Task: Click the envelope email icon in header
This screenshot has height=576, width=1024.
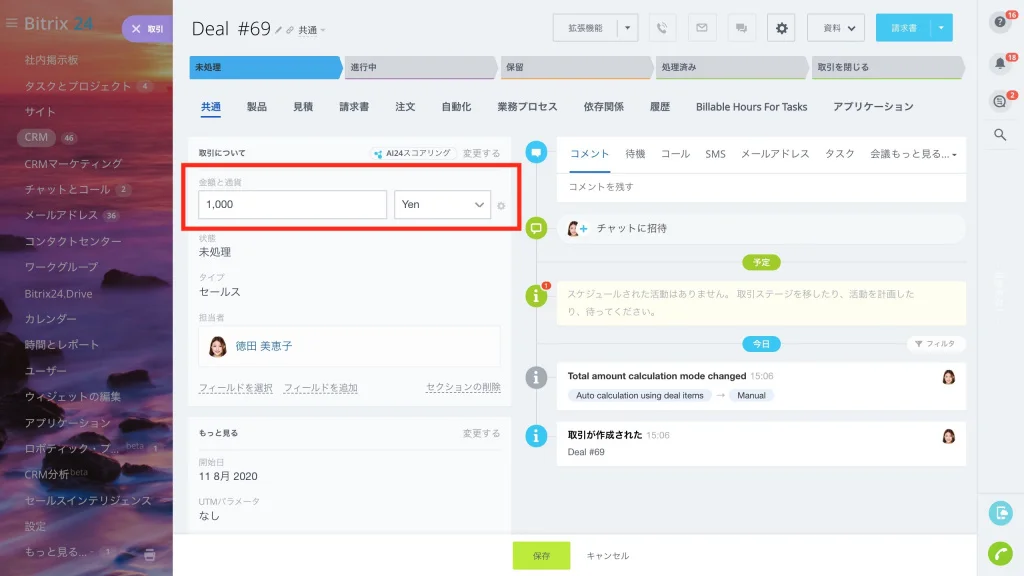Action: coord(701,28)
